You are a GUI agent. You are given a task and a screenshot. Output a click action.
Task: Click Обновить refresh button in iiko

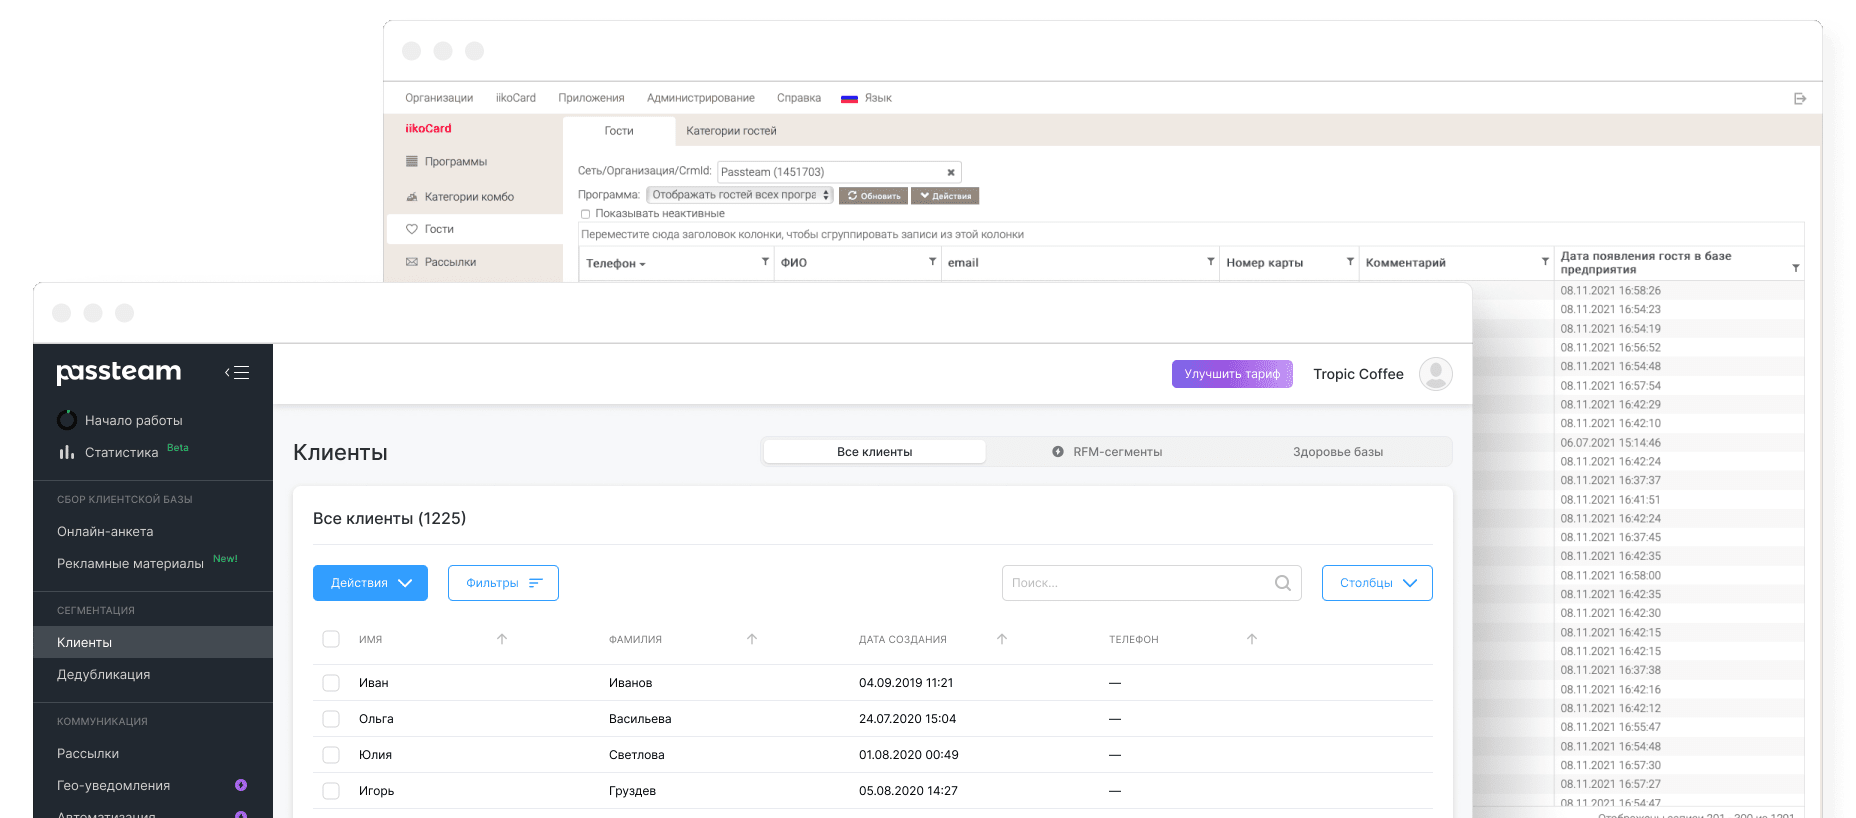tap(874, 196)
